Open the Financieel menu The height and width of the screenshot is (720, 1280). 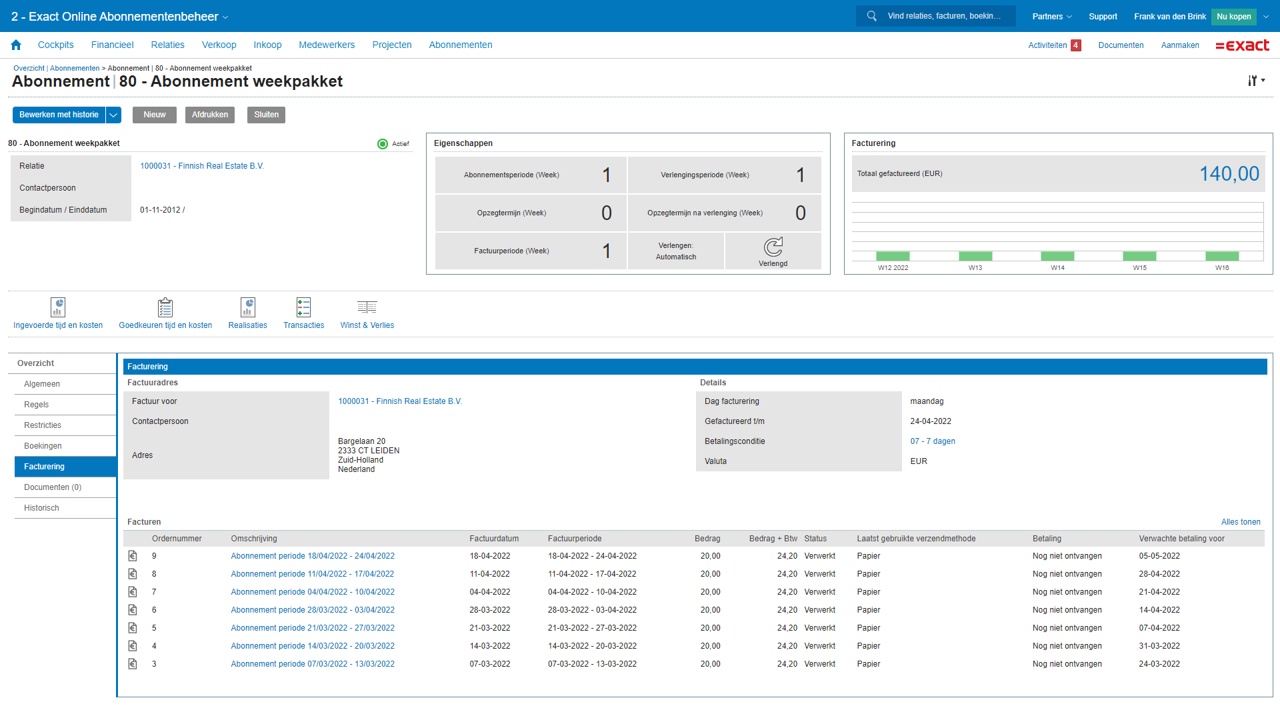(112, 45)
